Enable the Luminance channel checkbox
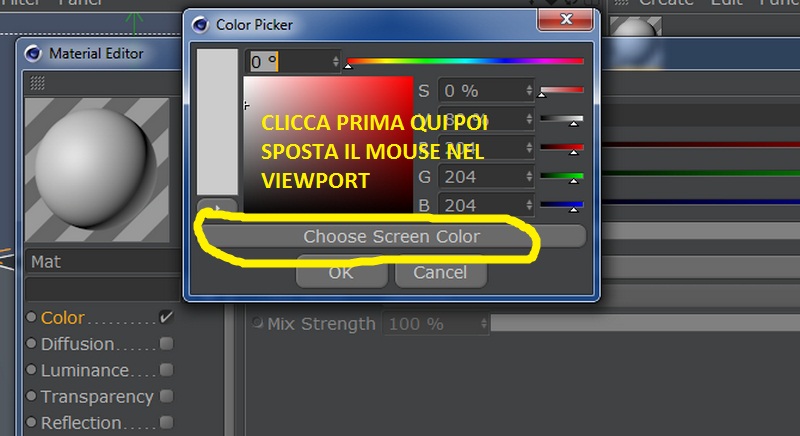Image resolution: width=800 pixels, height=436 pixels. pyautogui.click(x=166, y=370)
